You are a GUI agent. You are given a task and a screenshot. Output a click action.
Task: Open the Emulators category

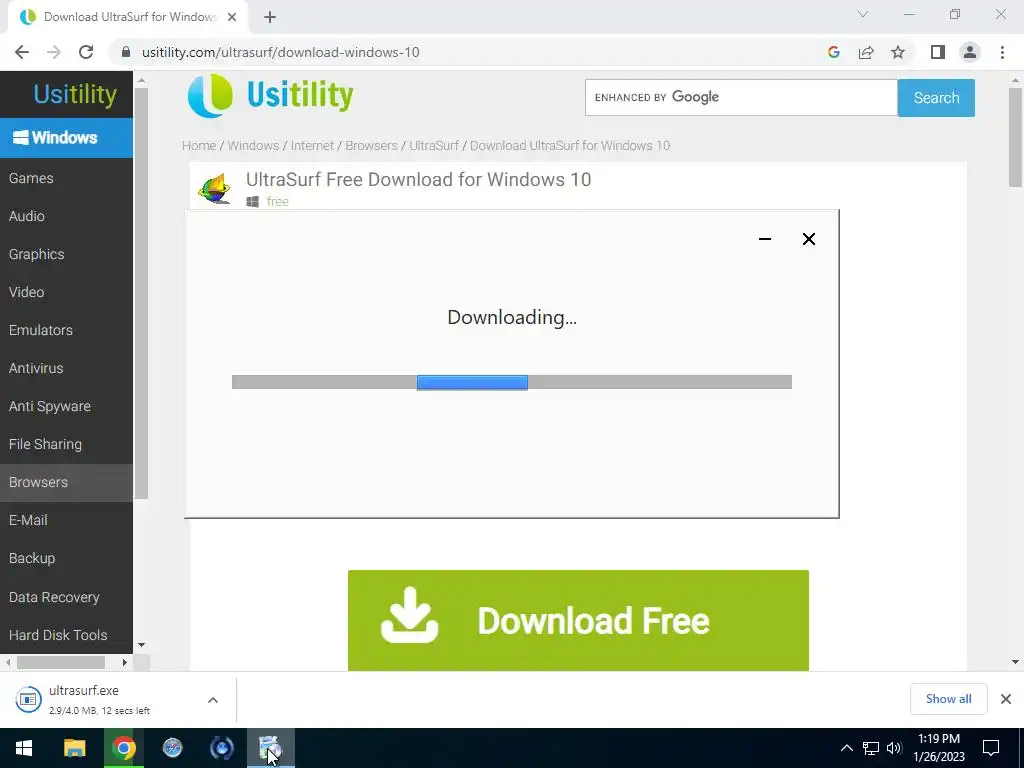pyautogui.click(x=66, y=330)
